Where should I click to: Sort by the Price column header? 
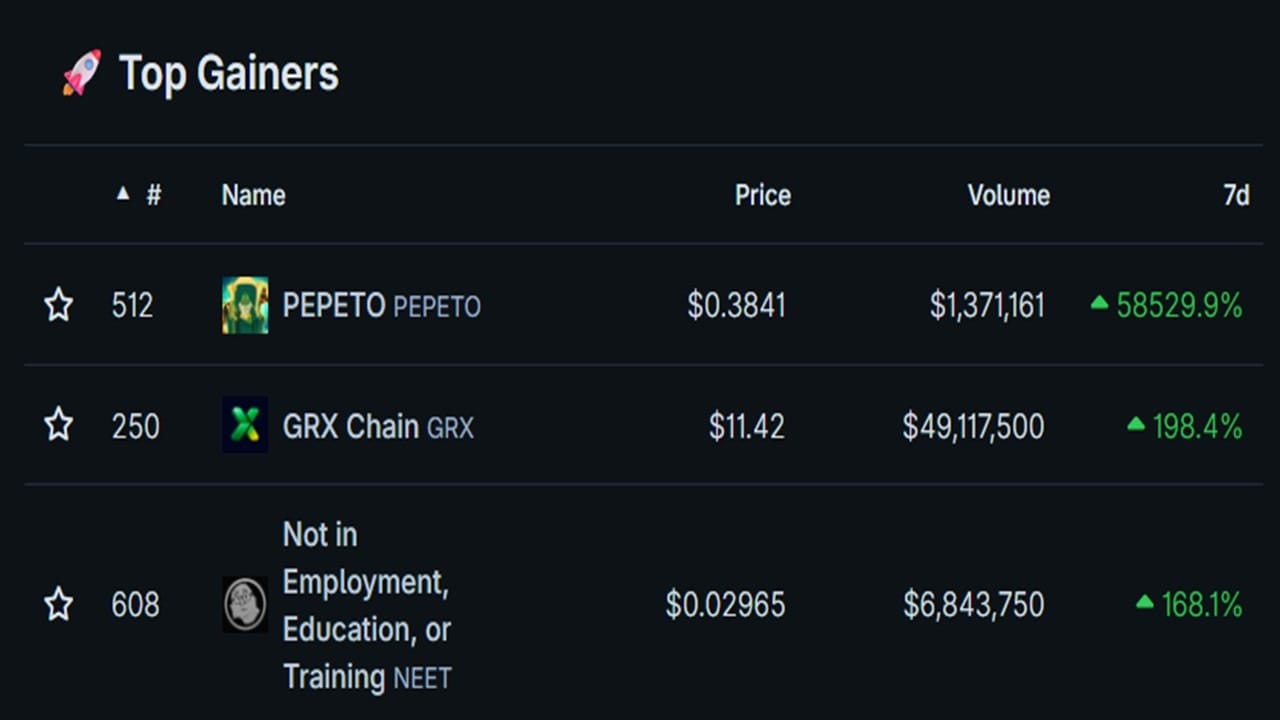coord(763,195)
